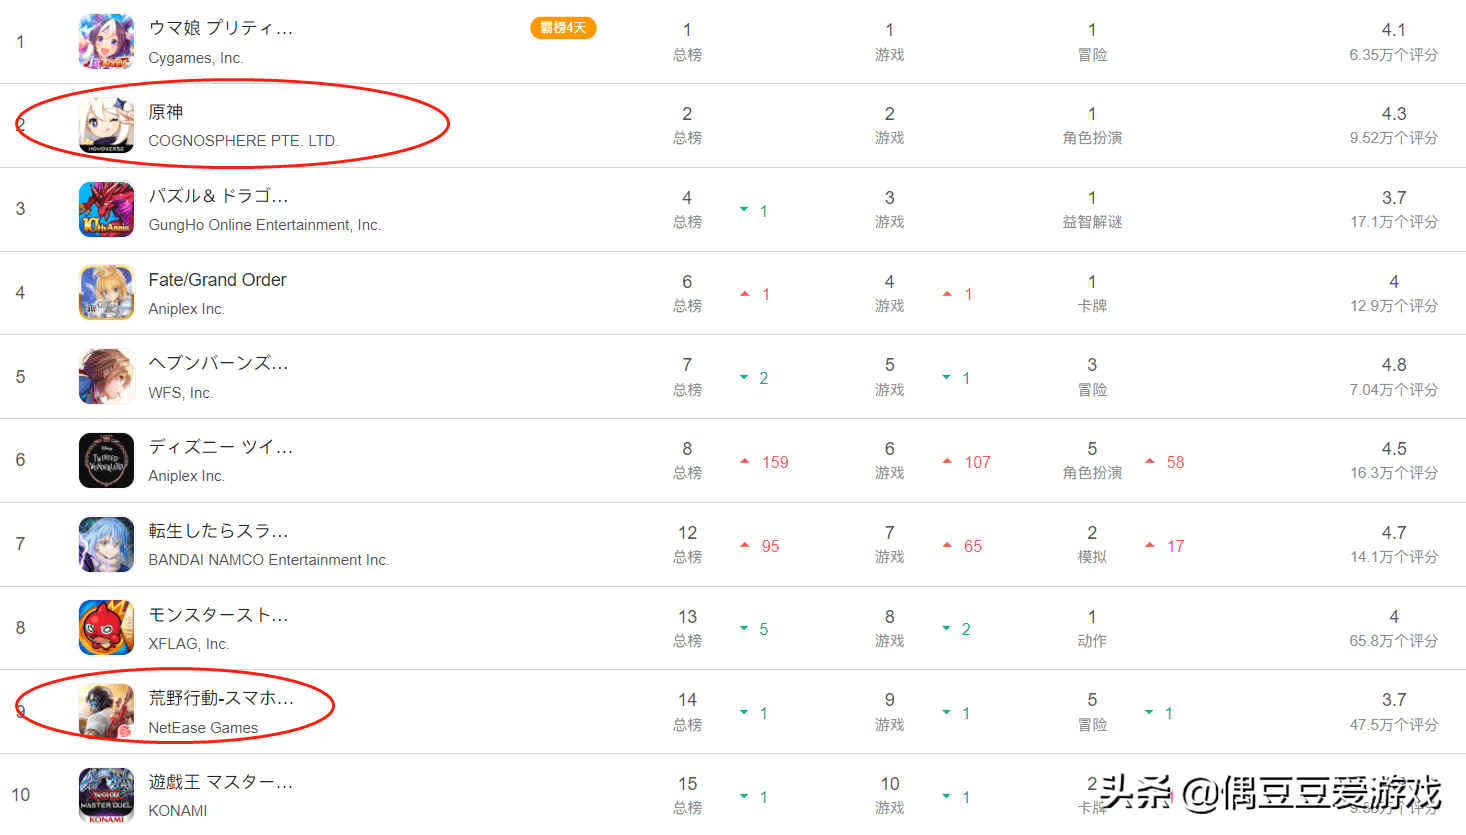This screenshot has height=835, width=1466.
Task: Click the 107 game rank rise value
Action: pyautogui.click(x=977, y=462)
